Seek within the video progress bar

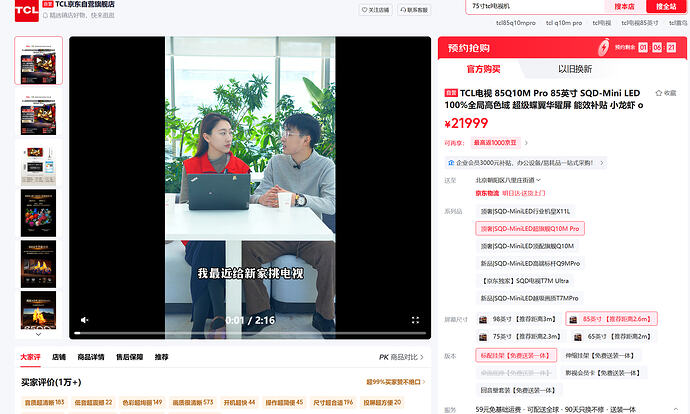(250, 333)
